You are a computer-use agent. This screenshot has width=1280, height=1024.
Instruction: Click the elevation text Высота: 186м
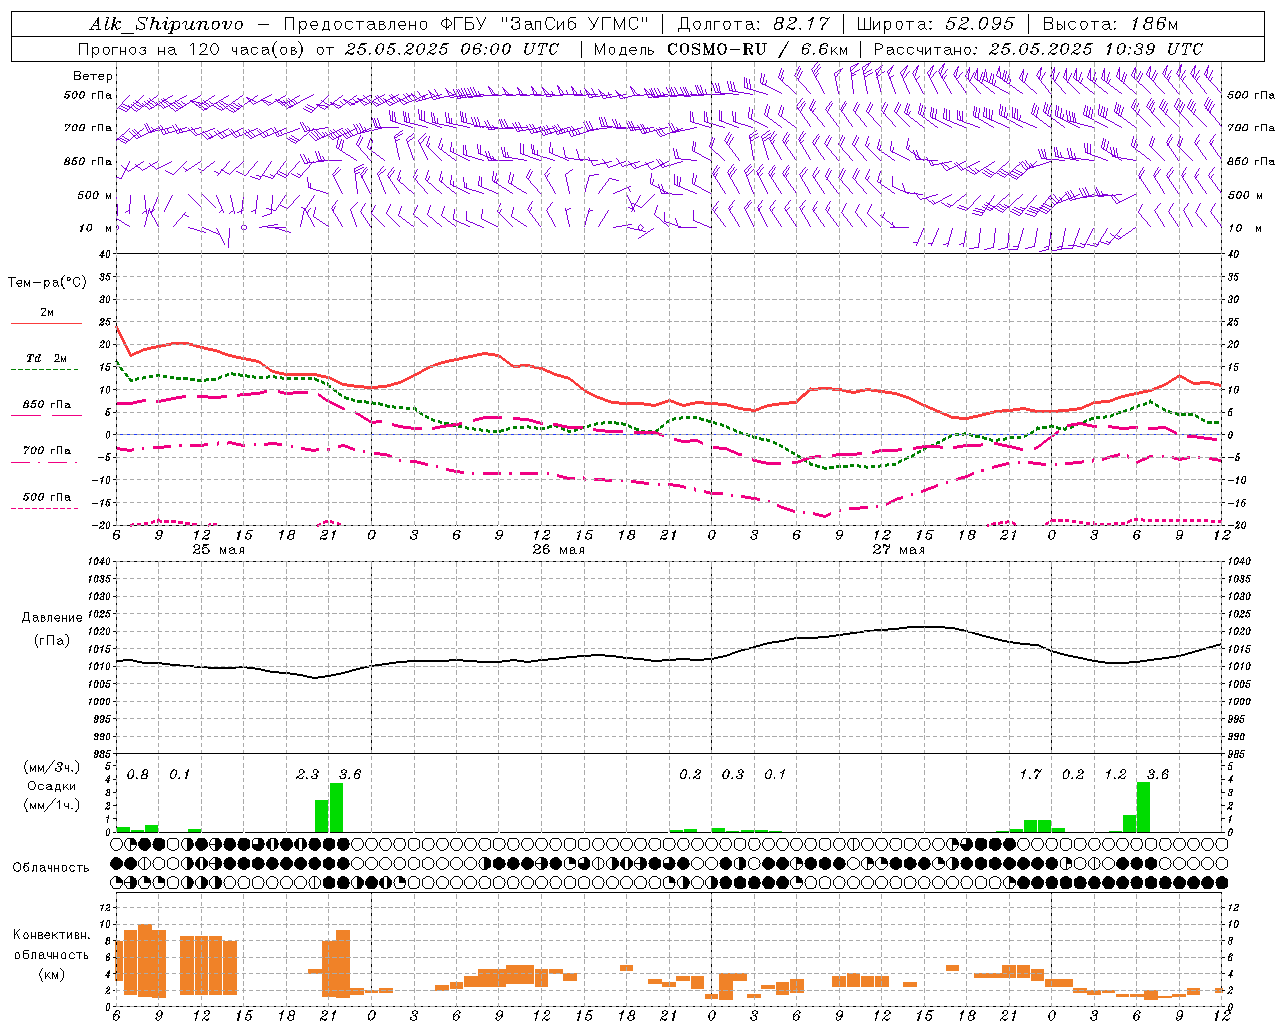(x=1110, y=24)
